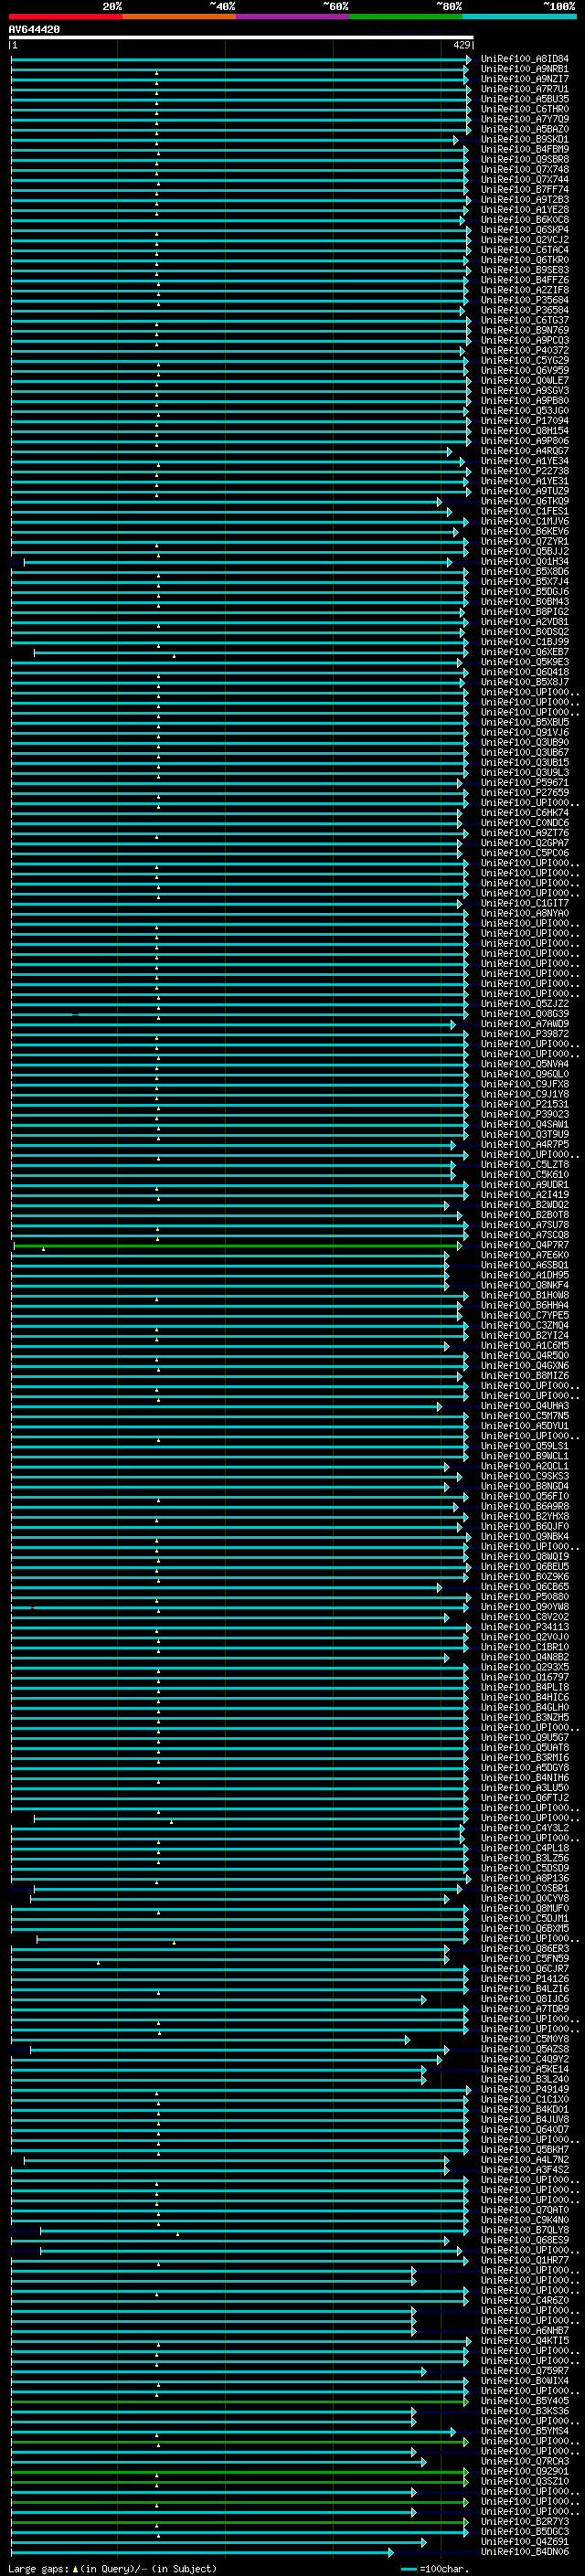Click the white query sequence ruler bar
Image resolution: width=585 pixels, height=2576 pixels.
[x=241, y=38]
